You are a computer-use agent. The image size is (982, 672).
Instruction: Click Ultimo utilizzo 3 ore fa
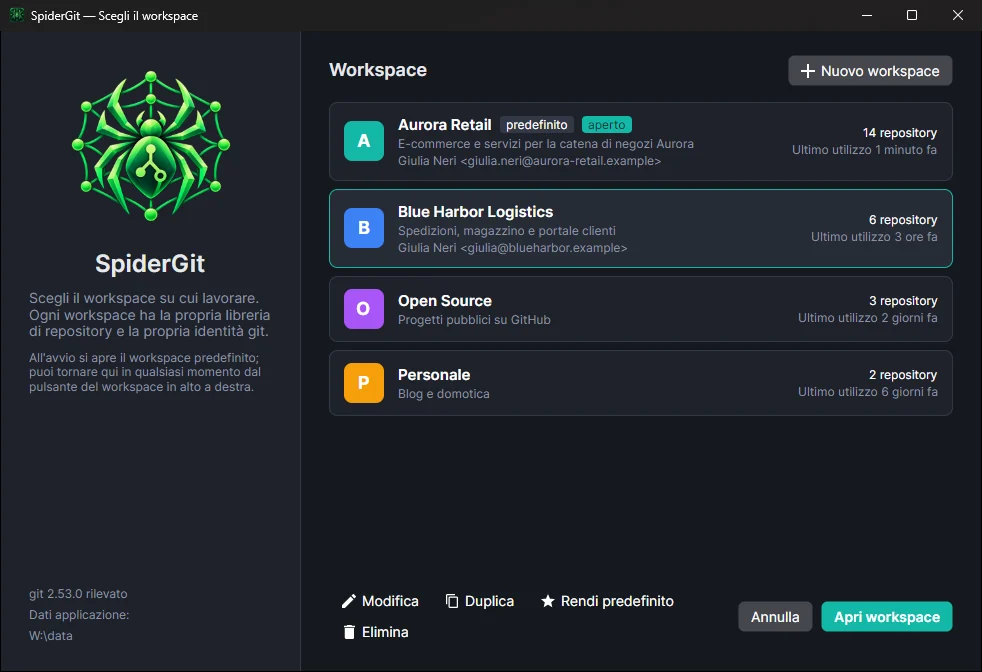pyautogui.click(x=874, y=237)
